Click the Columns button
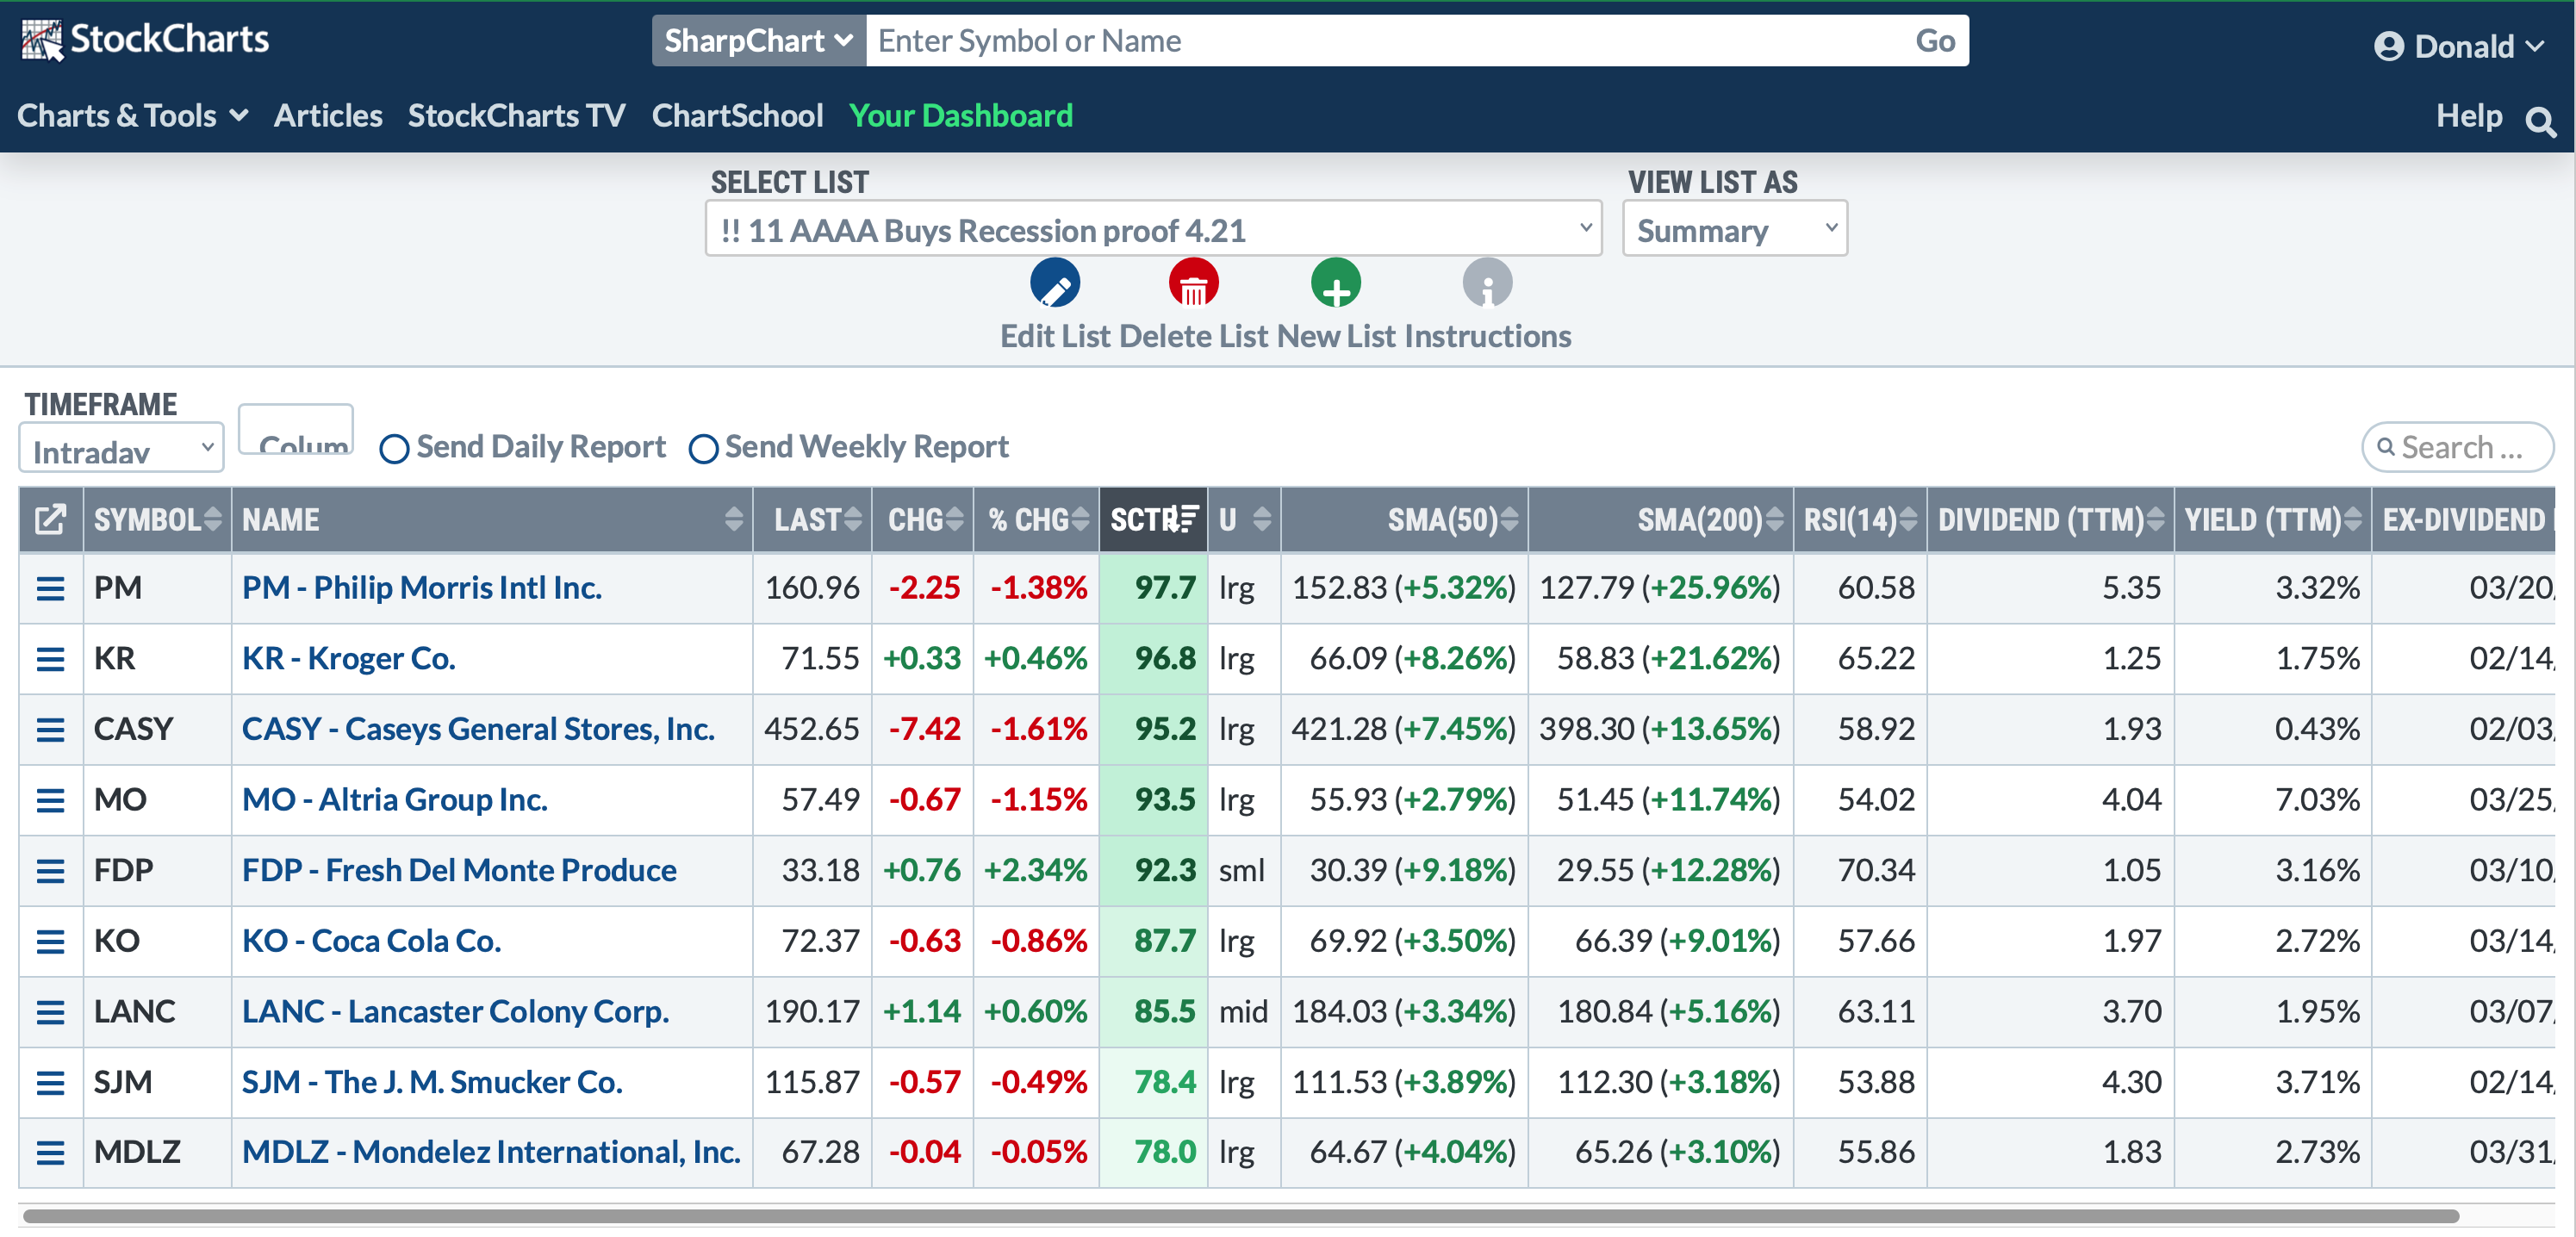The image size is (2576, 1237). tap(296, 431)
